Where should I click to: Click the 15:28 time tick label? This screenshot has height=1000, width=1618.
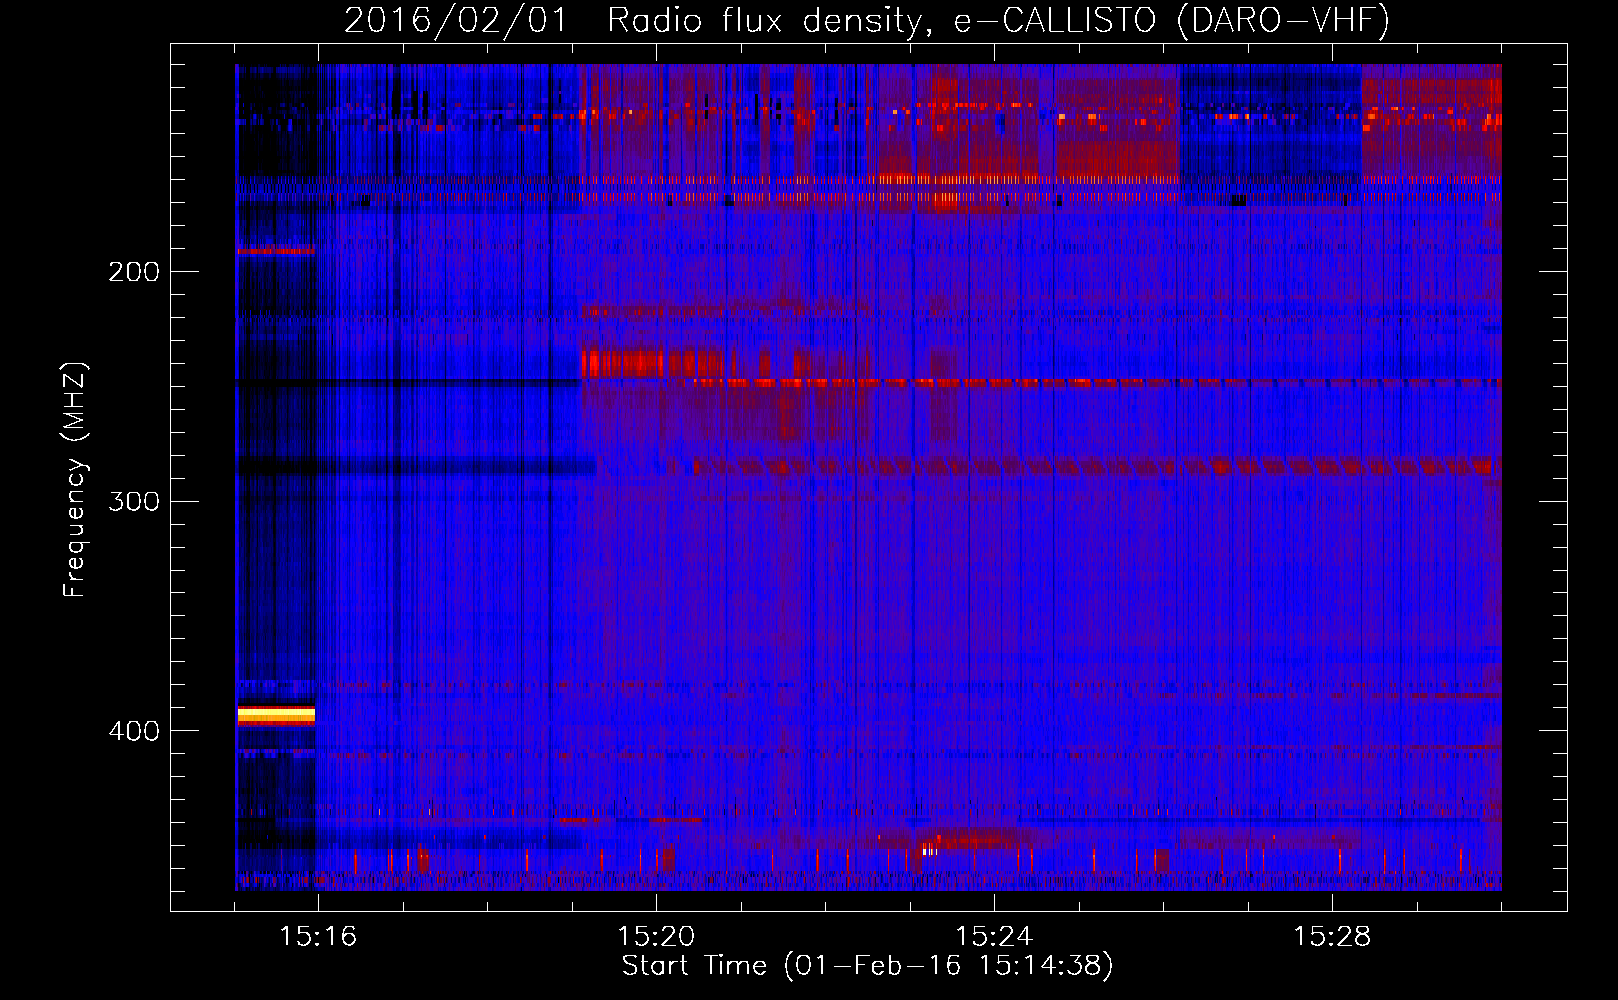click(x=1332, y=936)
